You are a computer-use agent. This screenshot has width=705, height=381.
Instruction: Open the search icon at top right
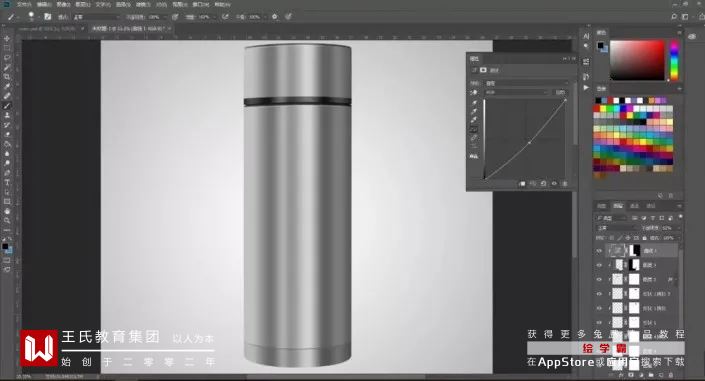(674, 17)
